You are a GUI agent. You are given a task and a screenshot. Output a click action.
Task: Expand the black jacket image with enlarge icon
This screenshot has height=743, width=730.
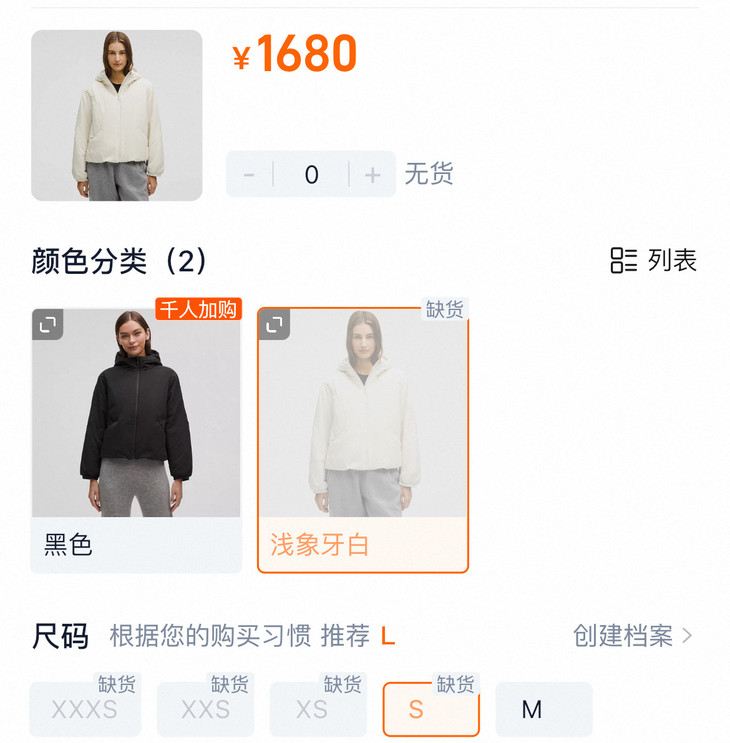tap(48, 325)
